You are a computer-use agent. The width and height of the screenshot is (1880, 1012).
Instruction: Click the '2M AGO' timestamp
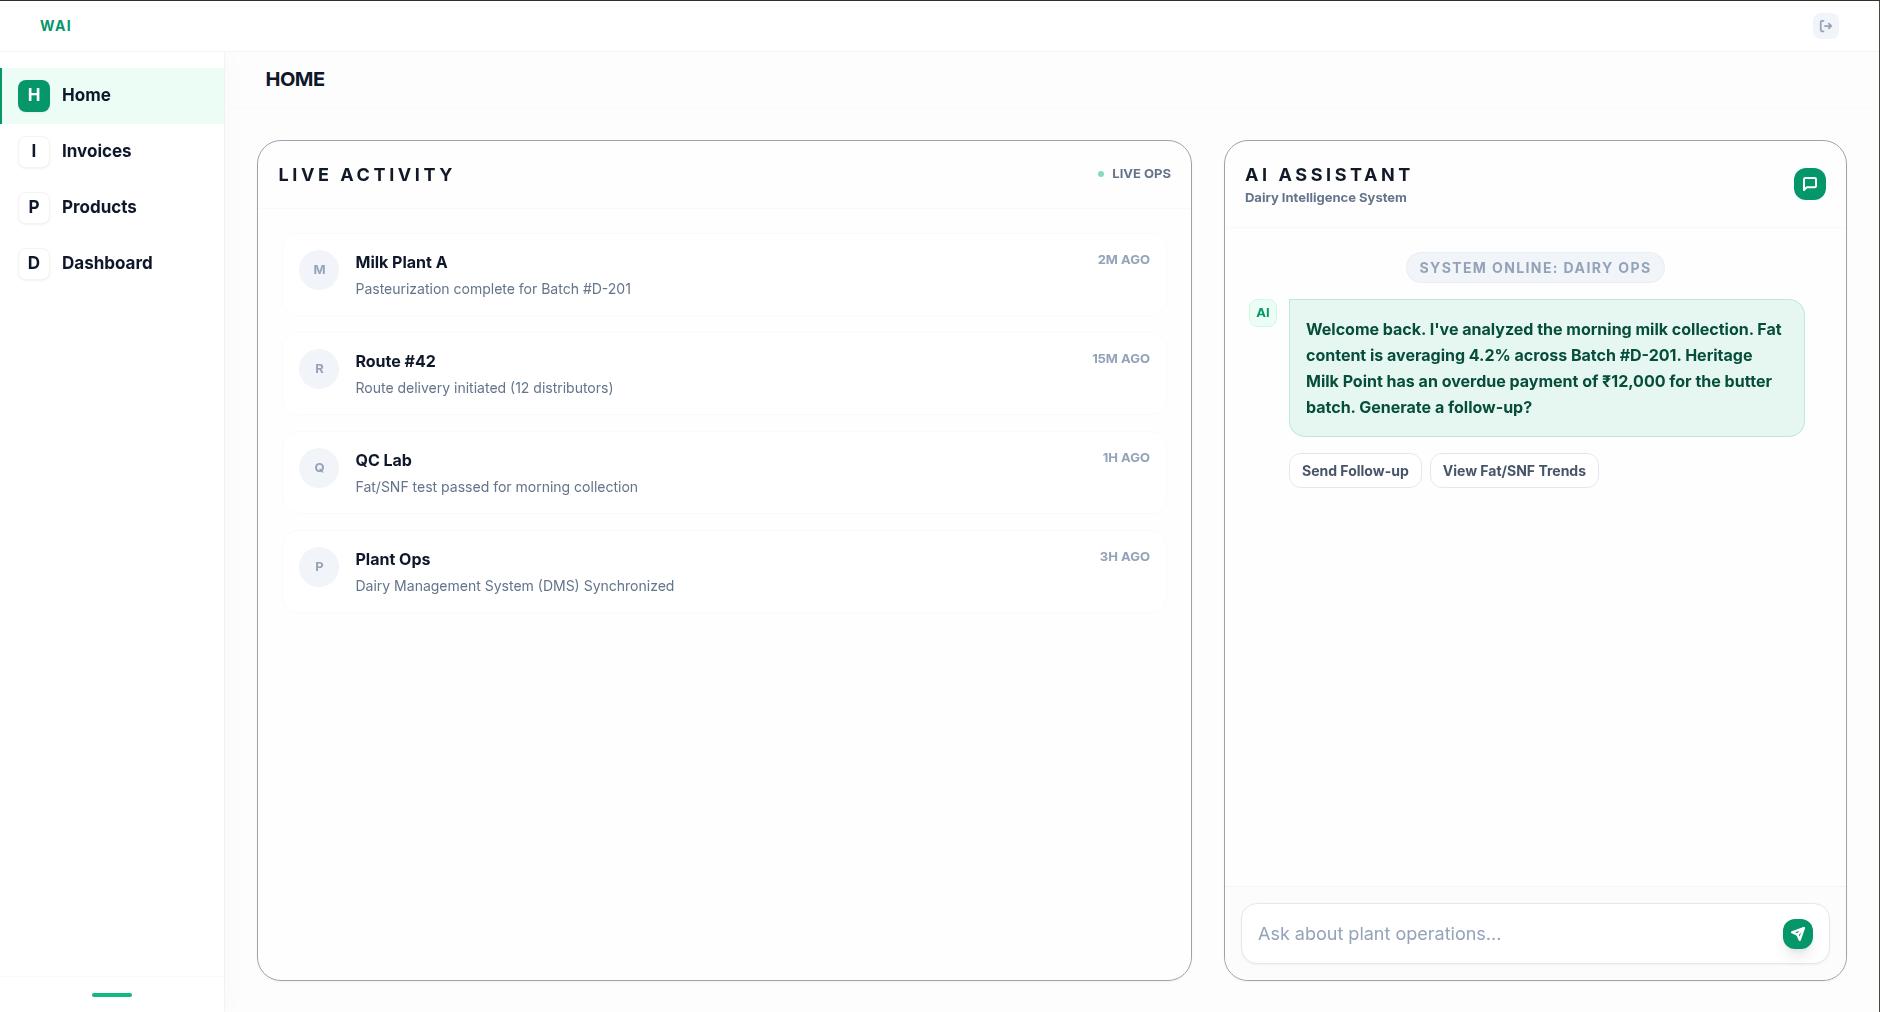point(1123,260)
